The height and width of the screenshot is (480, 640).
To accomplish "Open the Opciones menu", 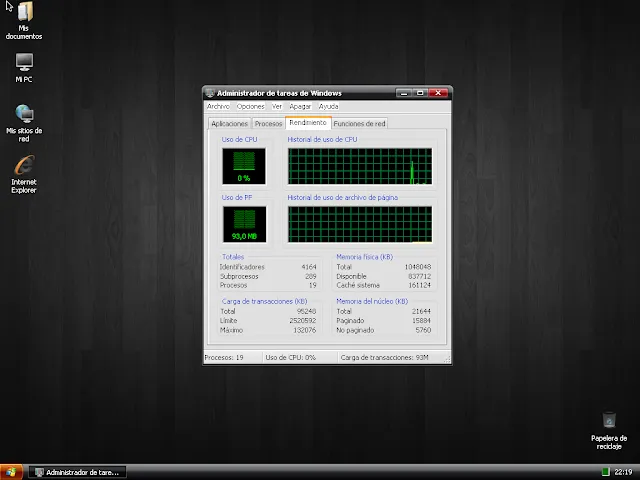I will pos(251,107).
